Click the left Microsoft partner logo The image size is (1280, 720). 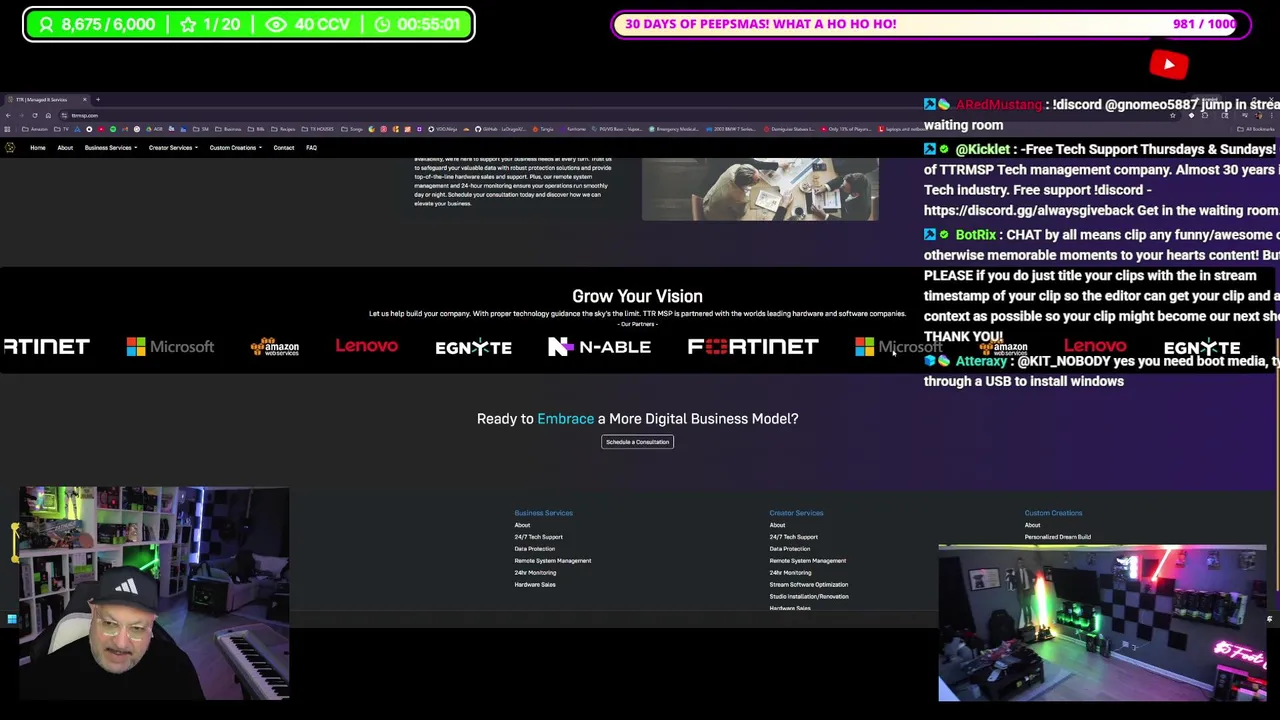click(x=170, y=346)
